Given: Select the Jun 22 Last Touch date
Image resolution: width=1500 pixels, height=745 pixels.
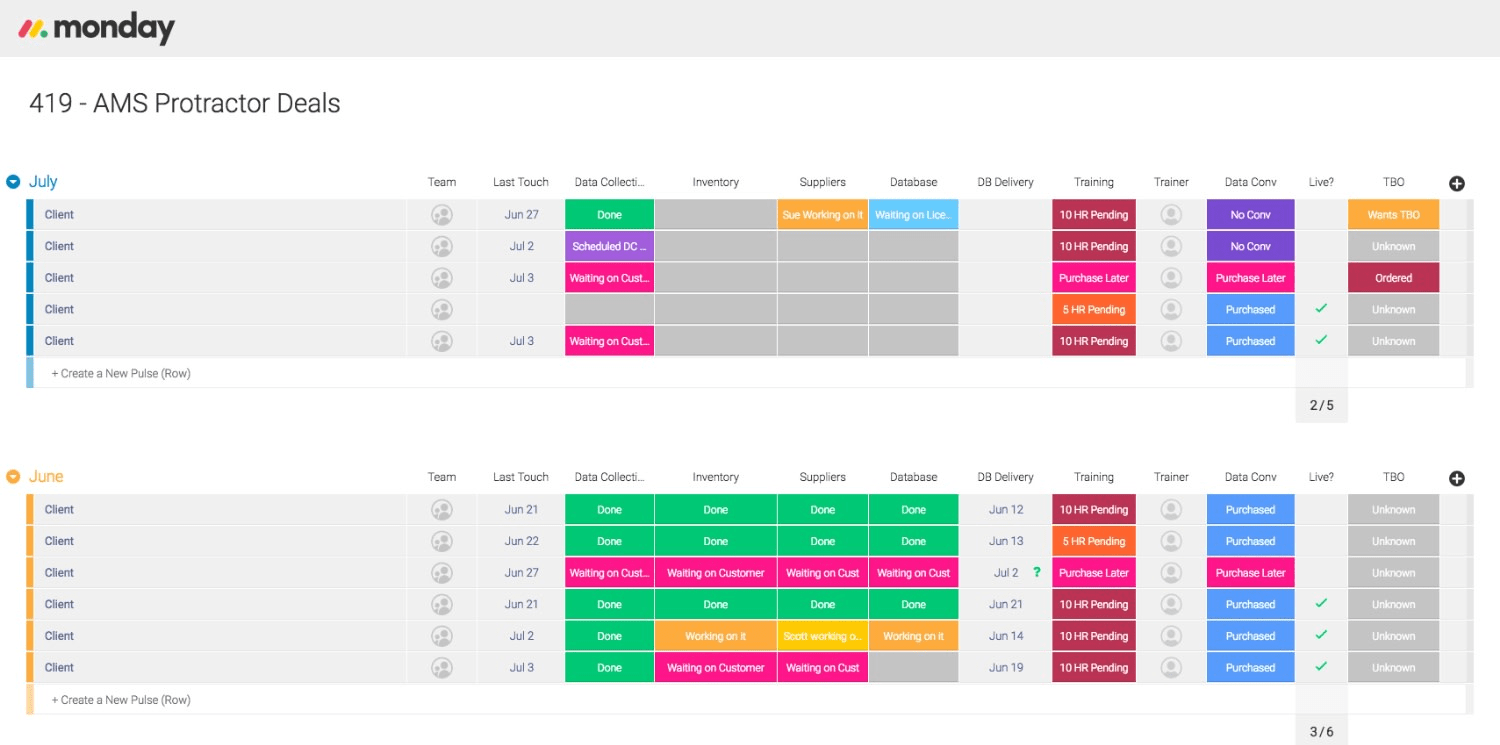Looking at the screenshot, I should pos(521,541).
